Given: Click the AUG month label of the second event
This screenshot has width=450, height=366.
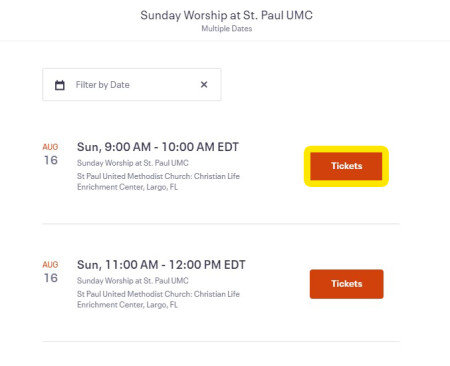Looking at the screenshot, I should point(50,265).
